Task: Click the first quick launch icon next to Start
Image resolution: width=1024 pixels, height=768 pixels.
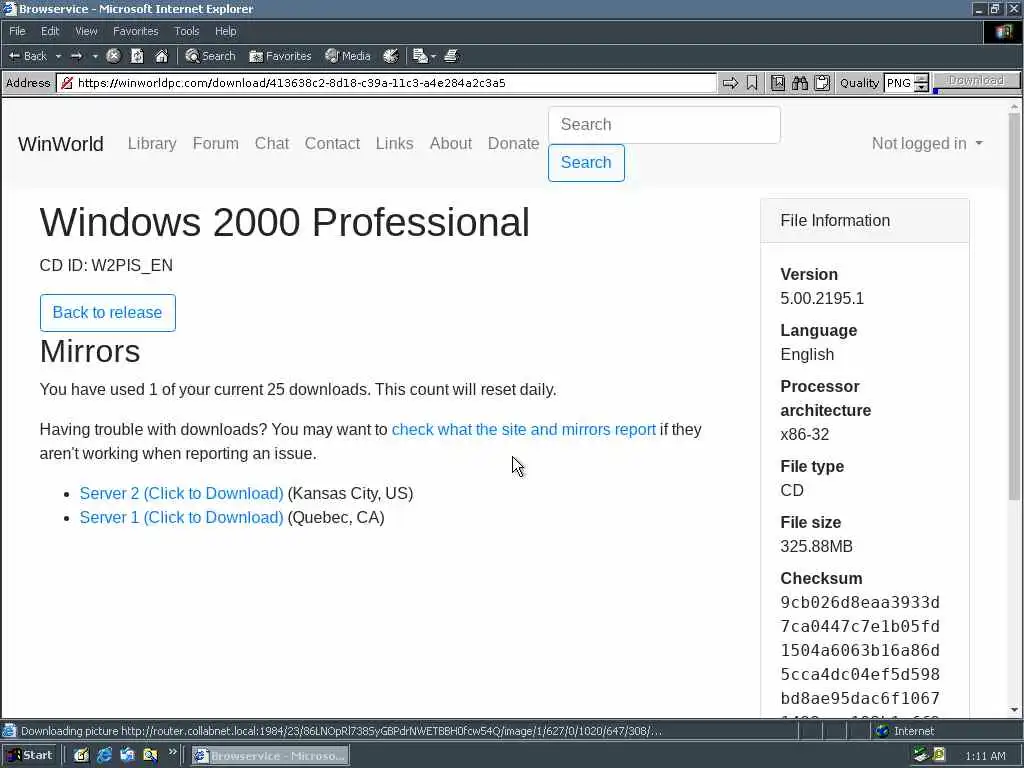Action: 81,756
